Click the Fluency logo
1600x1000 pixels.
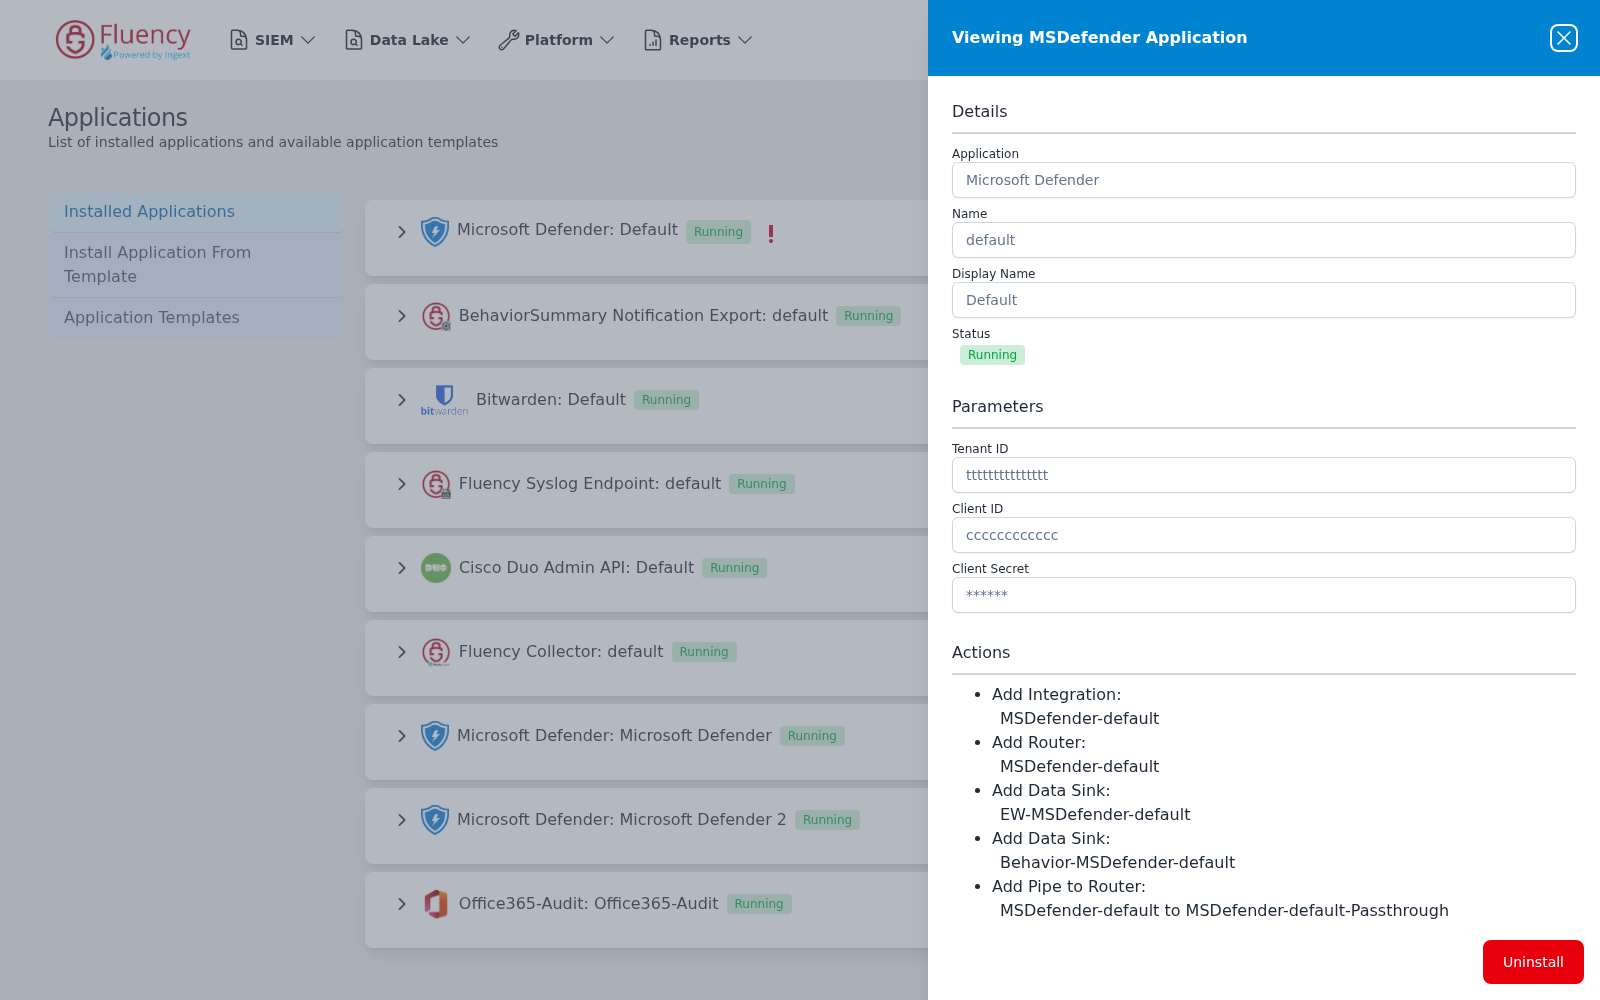tap(123, 40)
